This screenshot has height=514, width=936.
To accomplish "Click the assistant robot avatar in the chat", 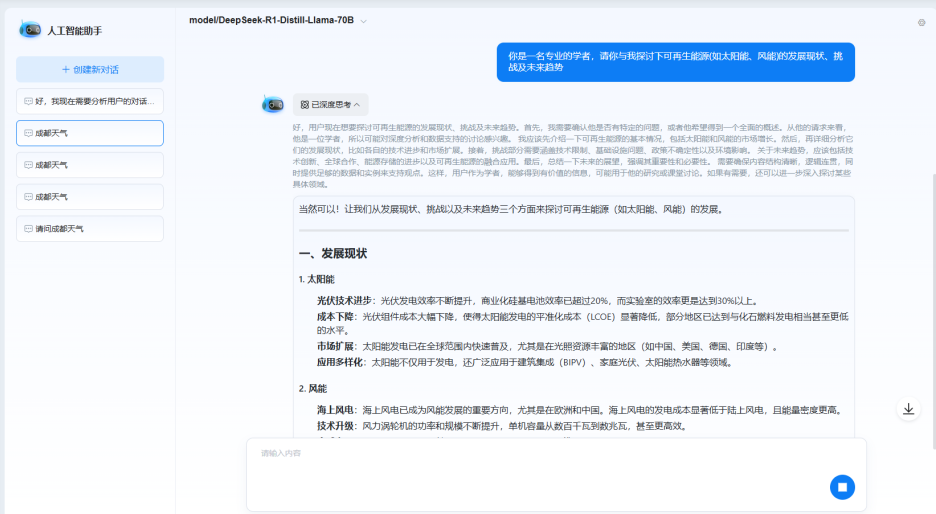I will point(273,104).
